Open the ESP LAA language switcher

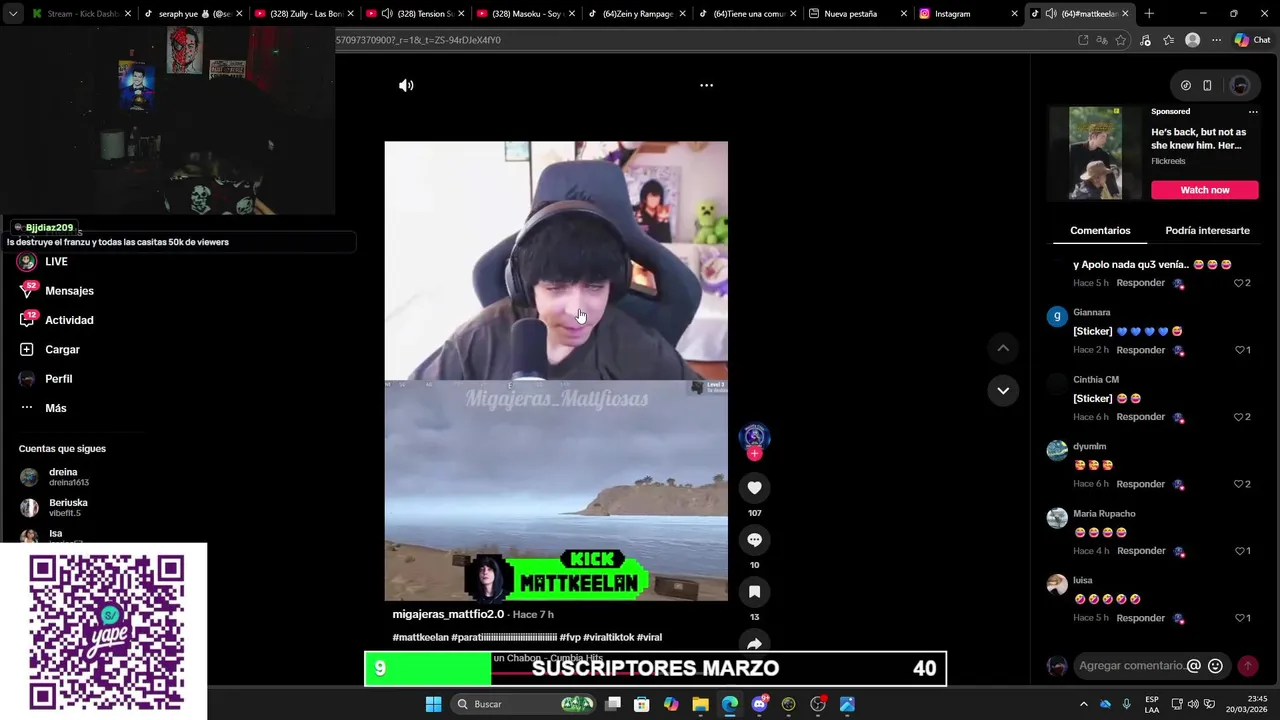[x=1152, y=704]
